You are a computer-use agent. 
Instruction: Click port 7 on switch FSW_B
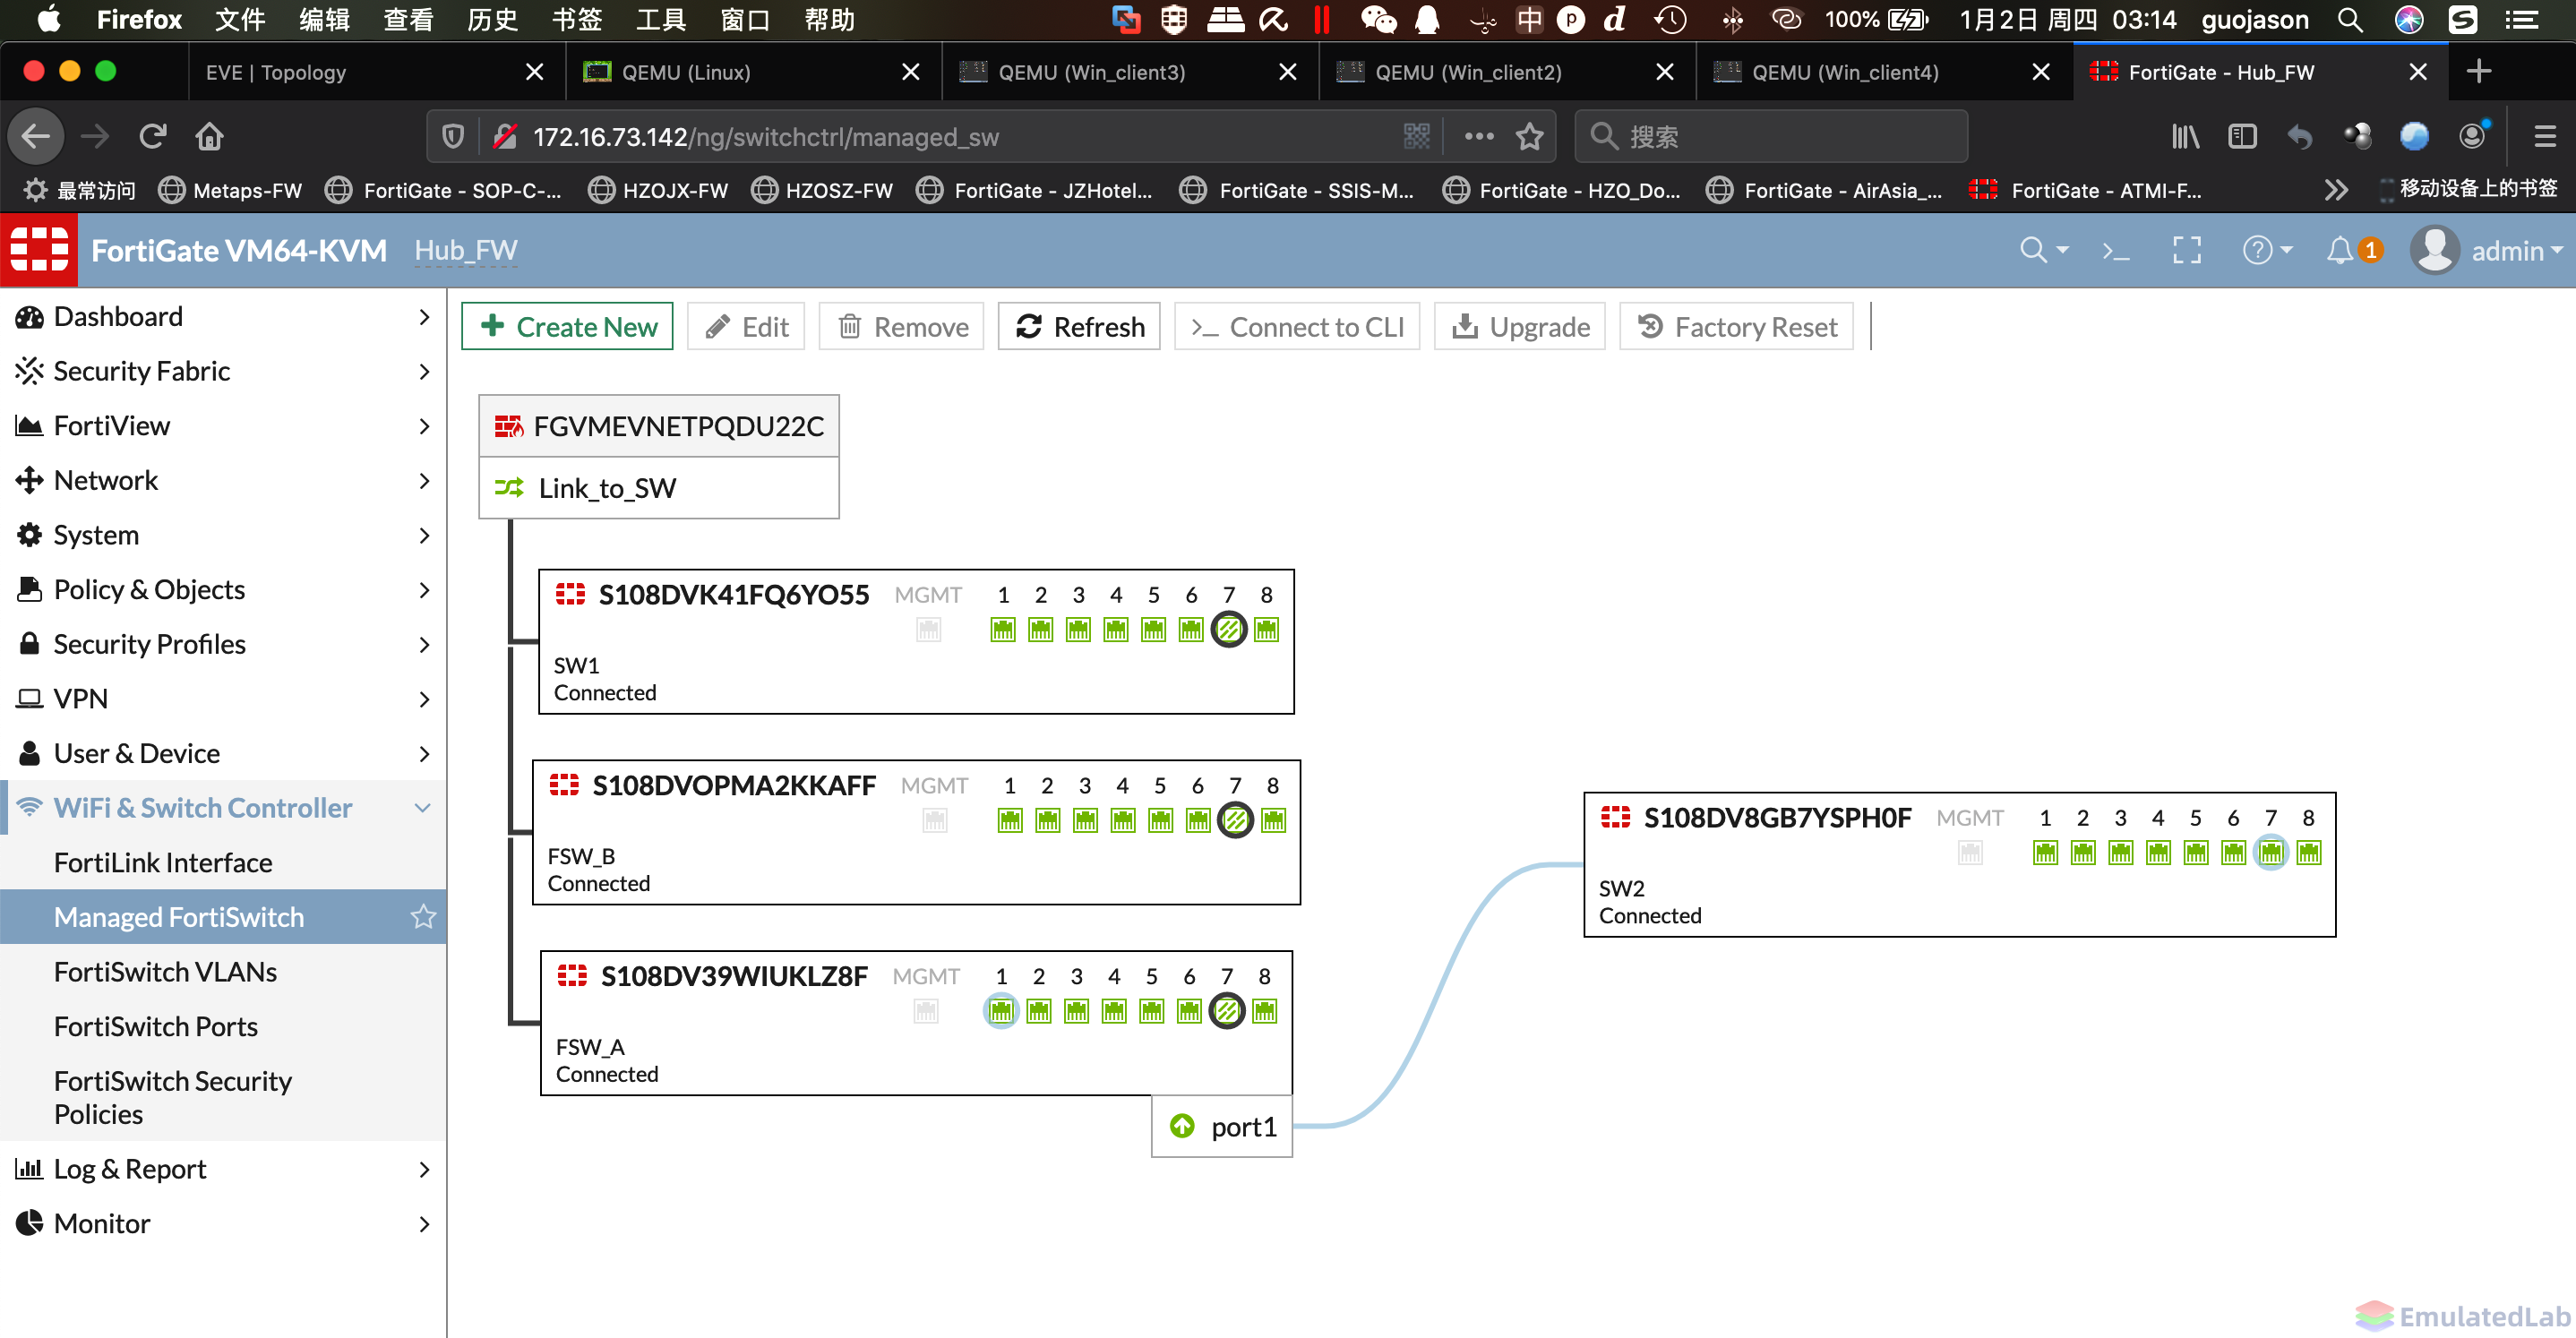coord(1235,821)
